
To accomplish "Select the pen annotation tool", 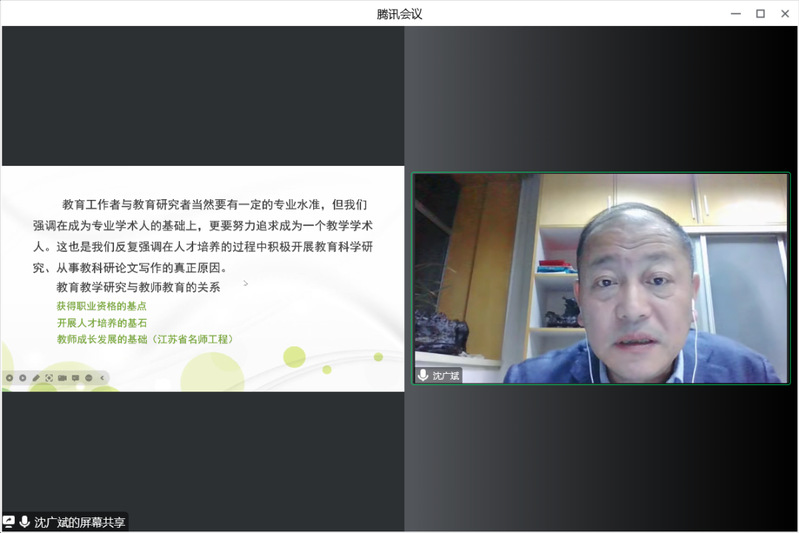I will [36, 377].
